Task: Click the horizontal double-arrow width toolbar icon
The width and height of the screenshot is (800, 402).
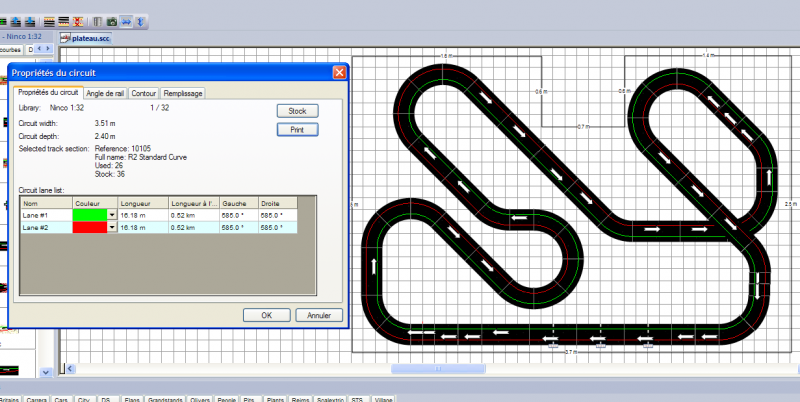Action: click(126, 22)
